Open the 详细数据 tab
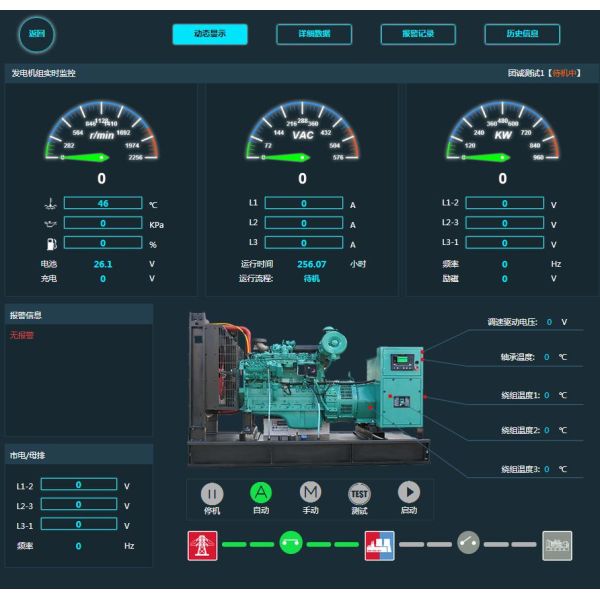Screen dimensions: 600x600 (314, 34)
